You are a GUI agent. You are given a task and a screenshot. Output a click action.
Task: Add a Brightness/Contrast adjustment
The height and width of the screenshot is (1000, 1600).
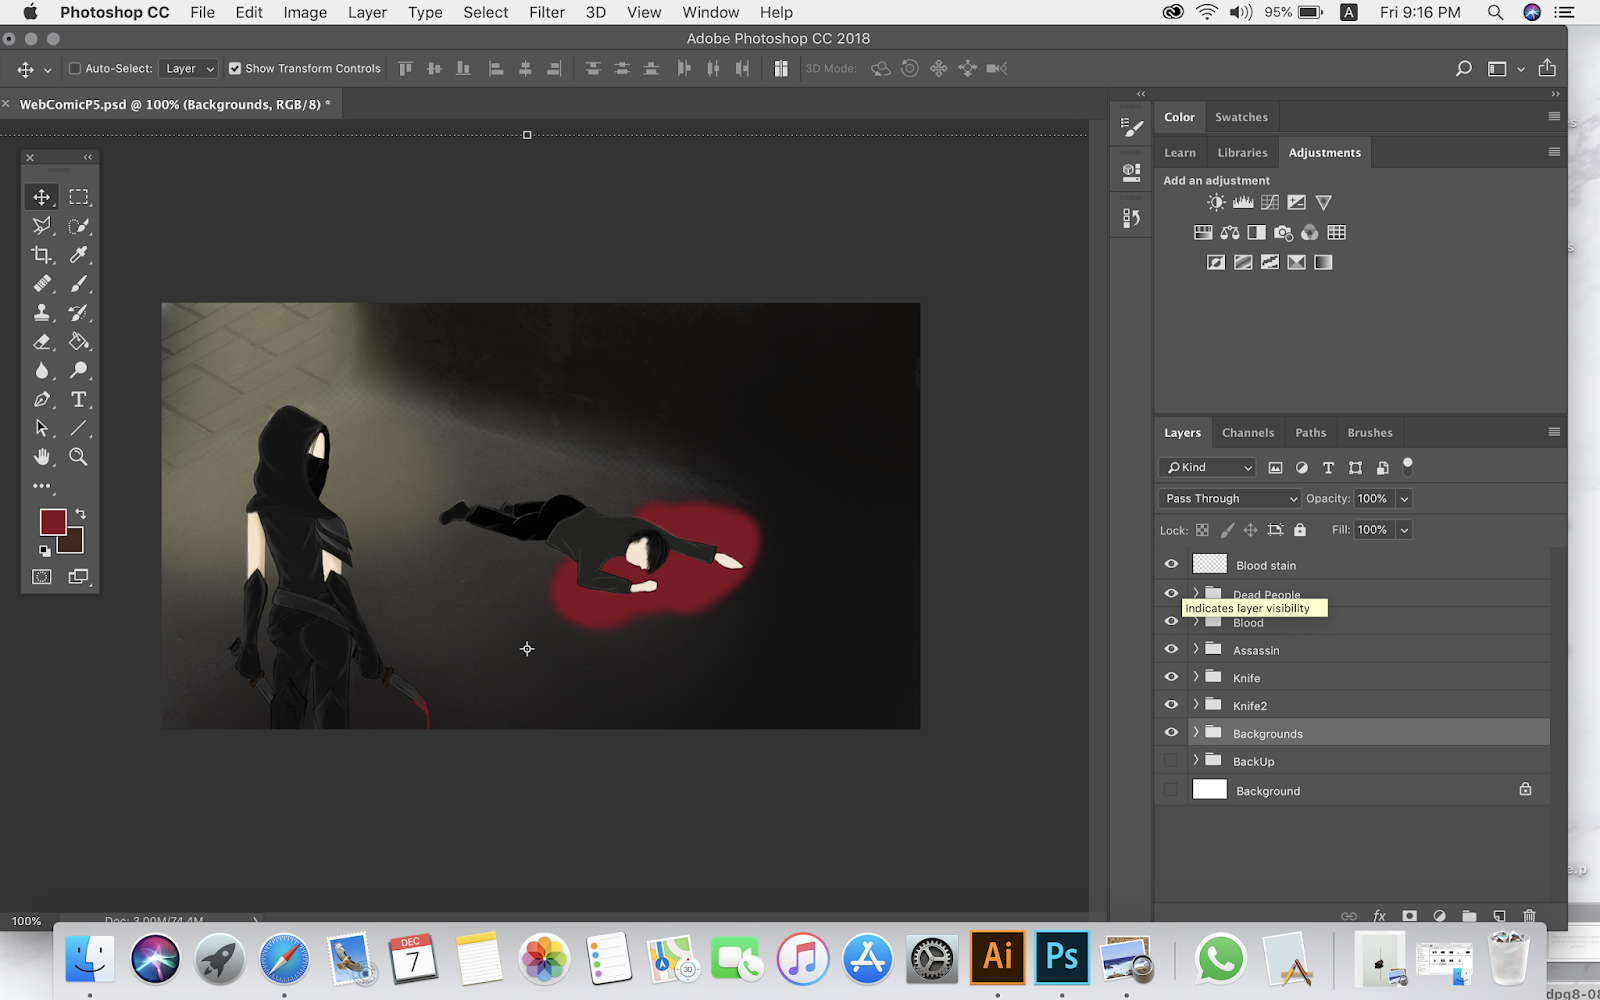click(1215, 203)
